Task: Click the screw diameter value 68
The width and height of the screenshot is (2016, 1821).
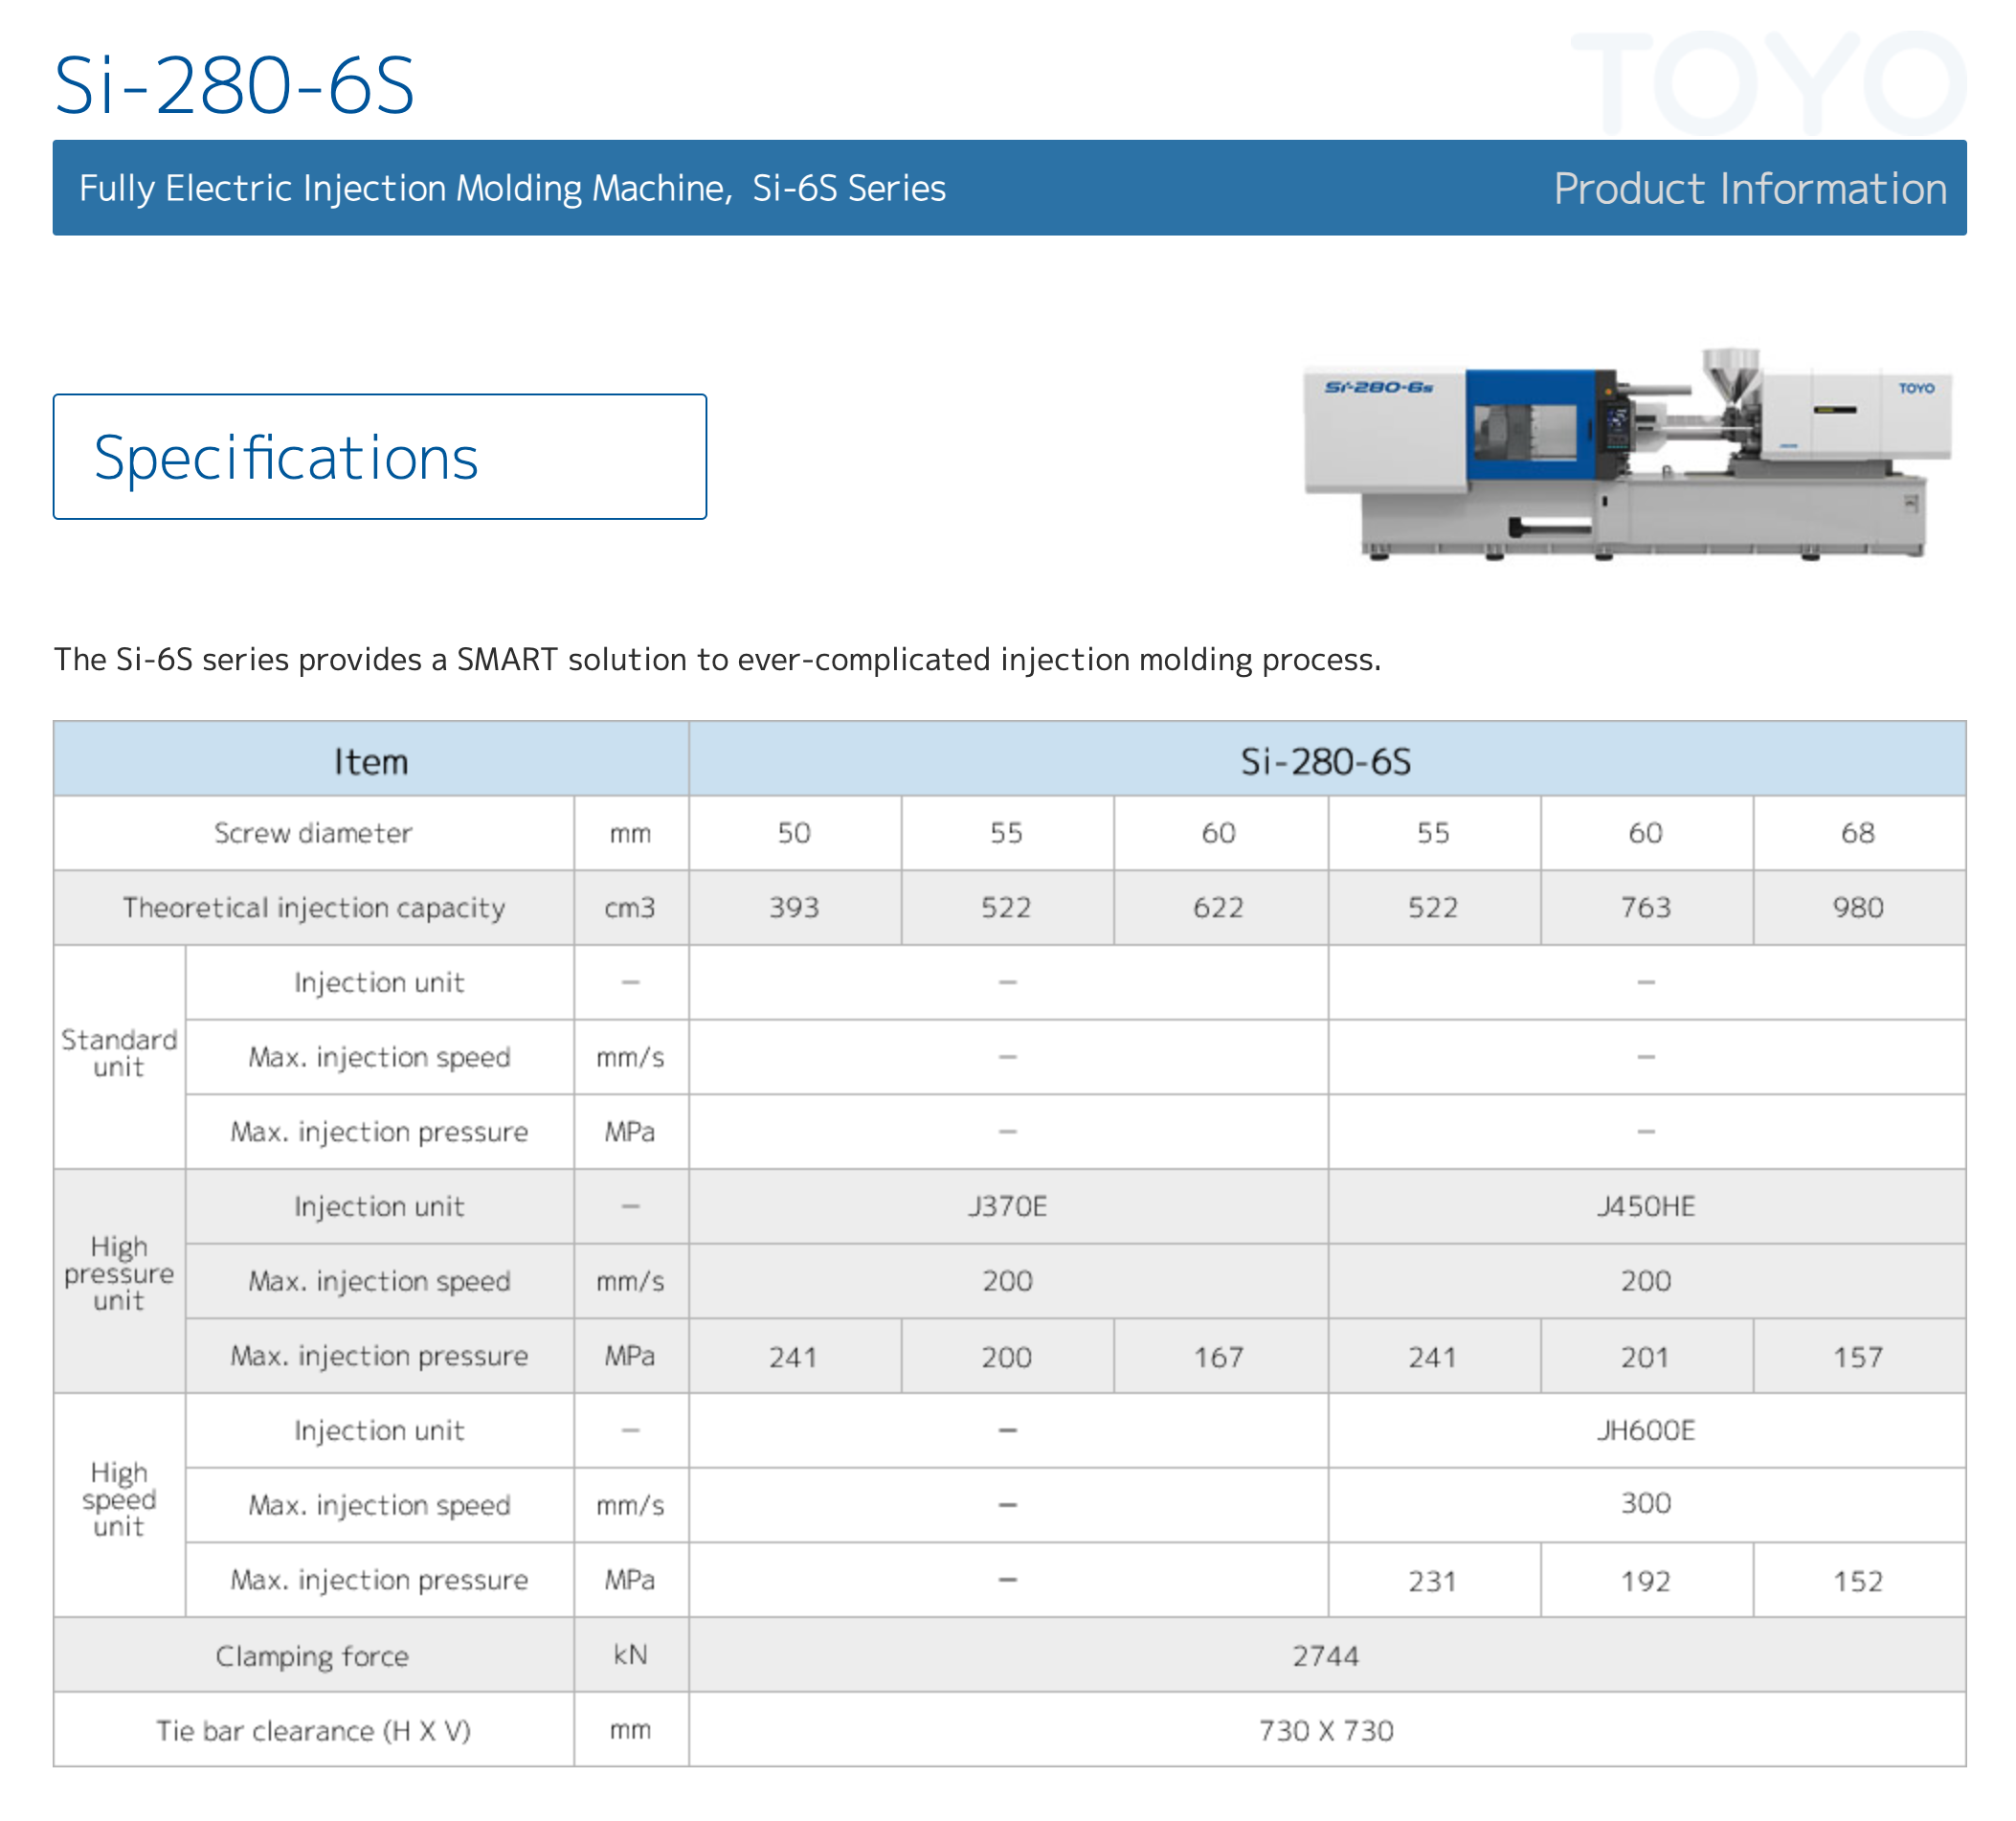Action: [x=1858, y=834]
